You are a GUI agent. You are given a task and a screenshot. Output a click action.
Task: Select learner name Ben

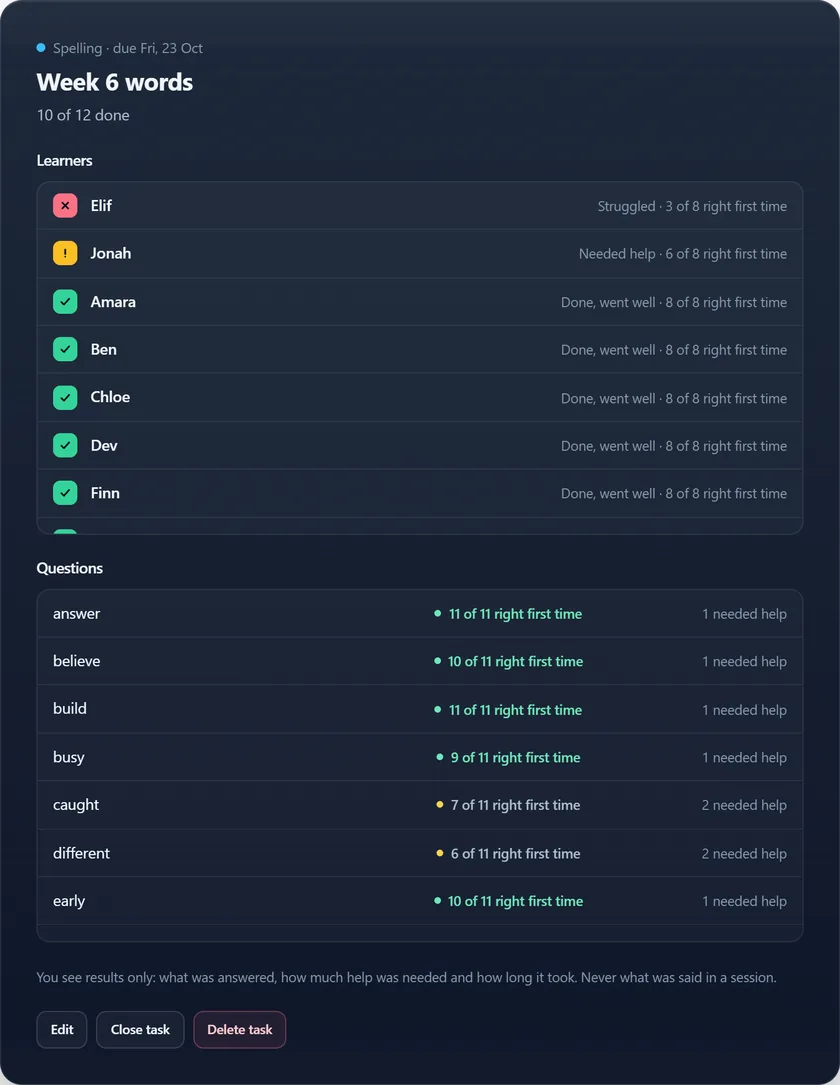[103, 349]
